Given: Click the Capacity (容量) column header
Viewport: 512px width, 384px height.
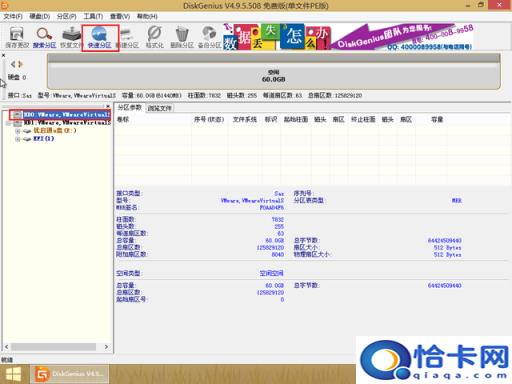Looking at the screenshot, I should [437, 119].
